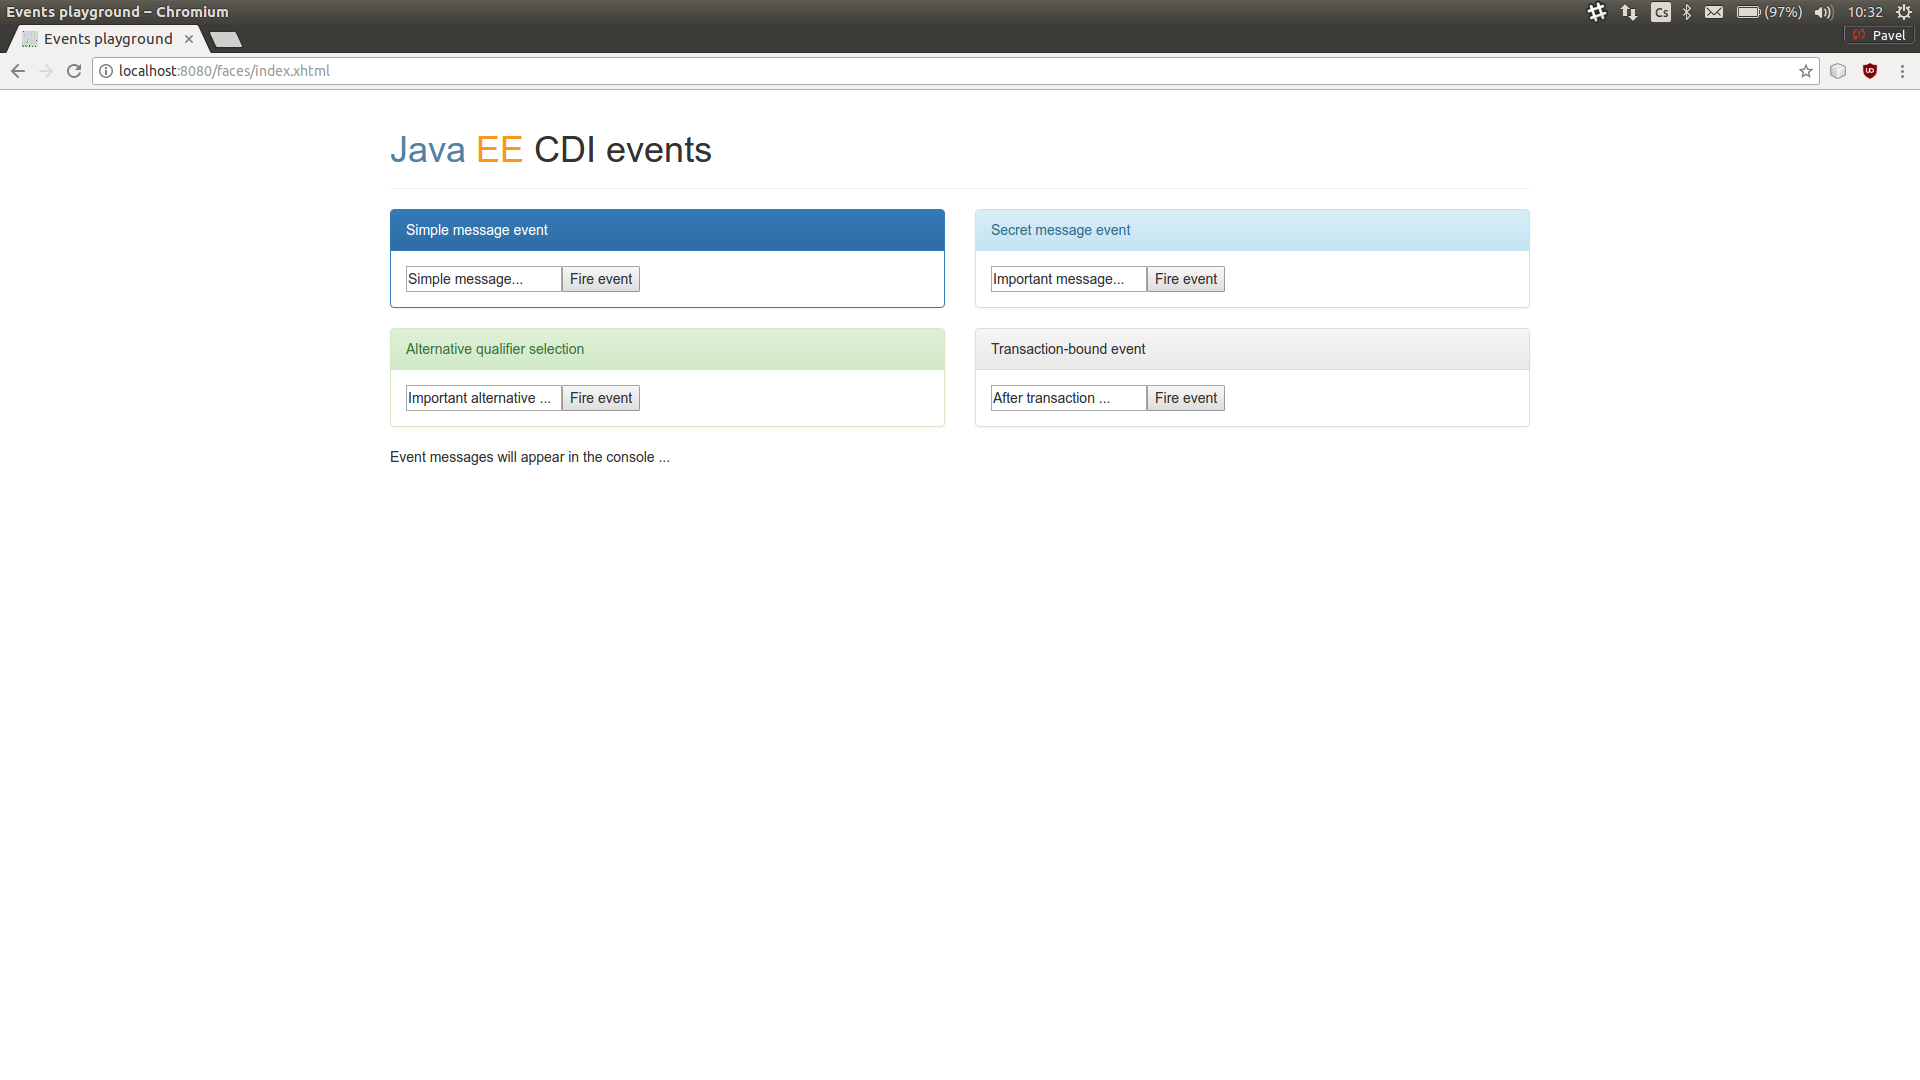1920x1080 pixels.
Task: Reload the page with refresh icon
Action: pyautogui.click(x=74, y=71)
